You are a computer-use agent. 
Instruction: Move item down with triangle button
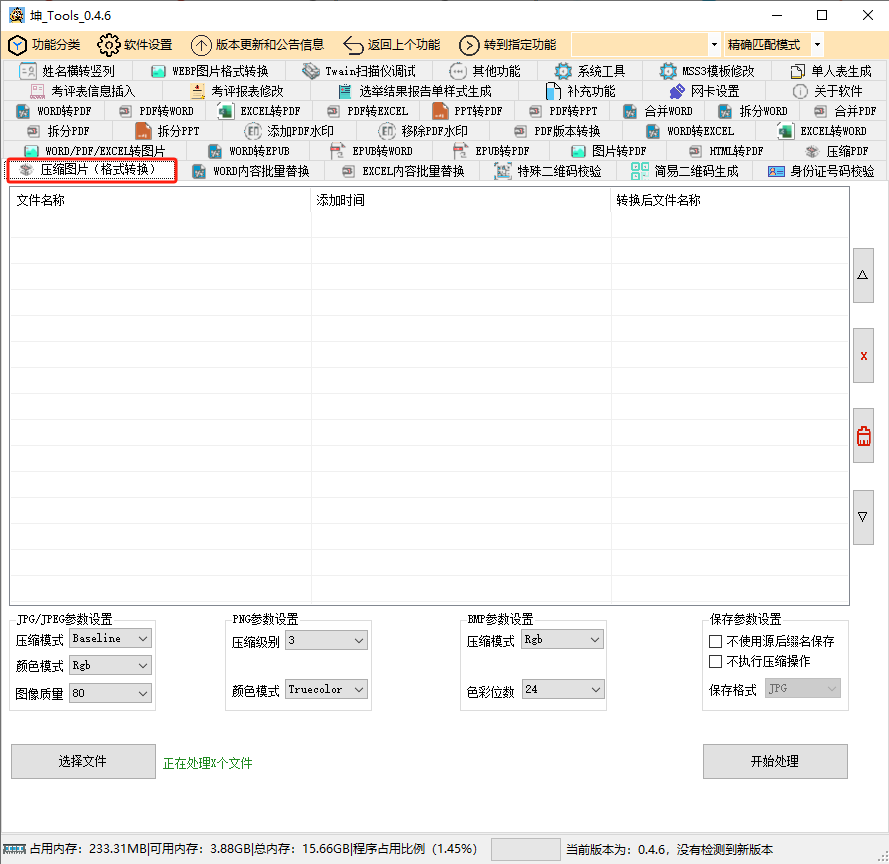pyautogui.click(x=863, y=517)
